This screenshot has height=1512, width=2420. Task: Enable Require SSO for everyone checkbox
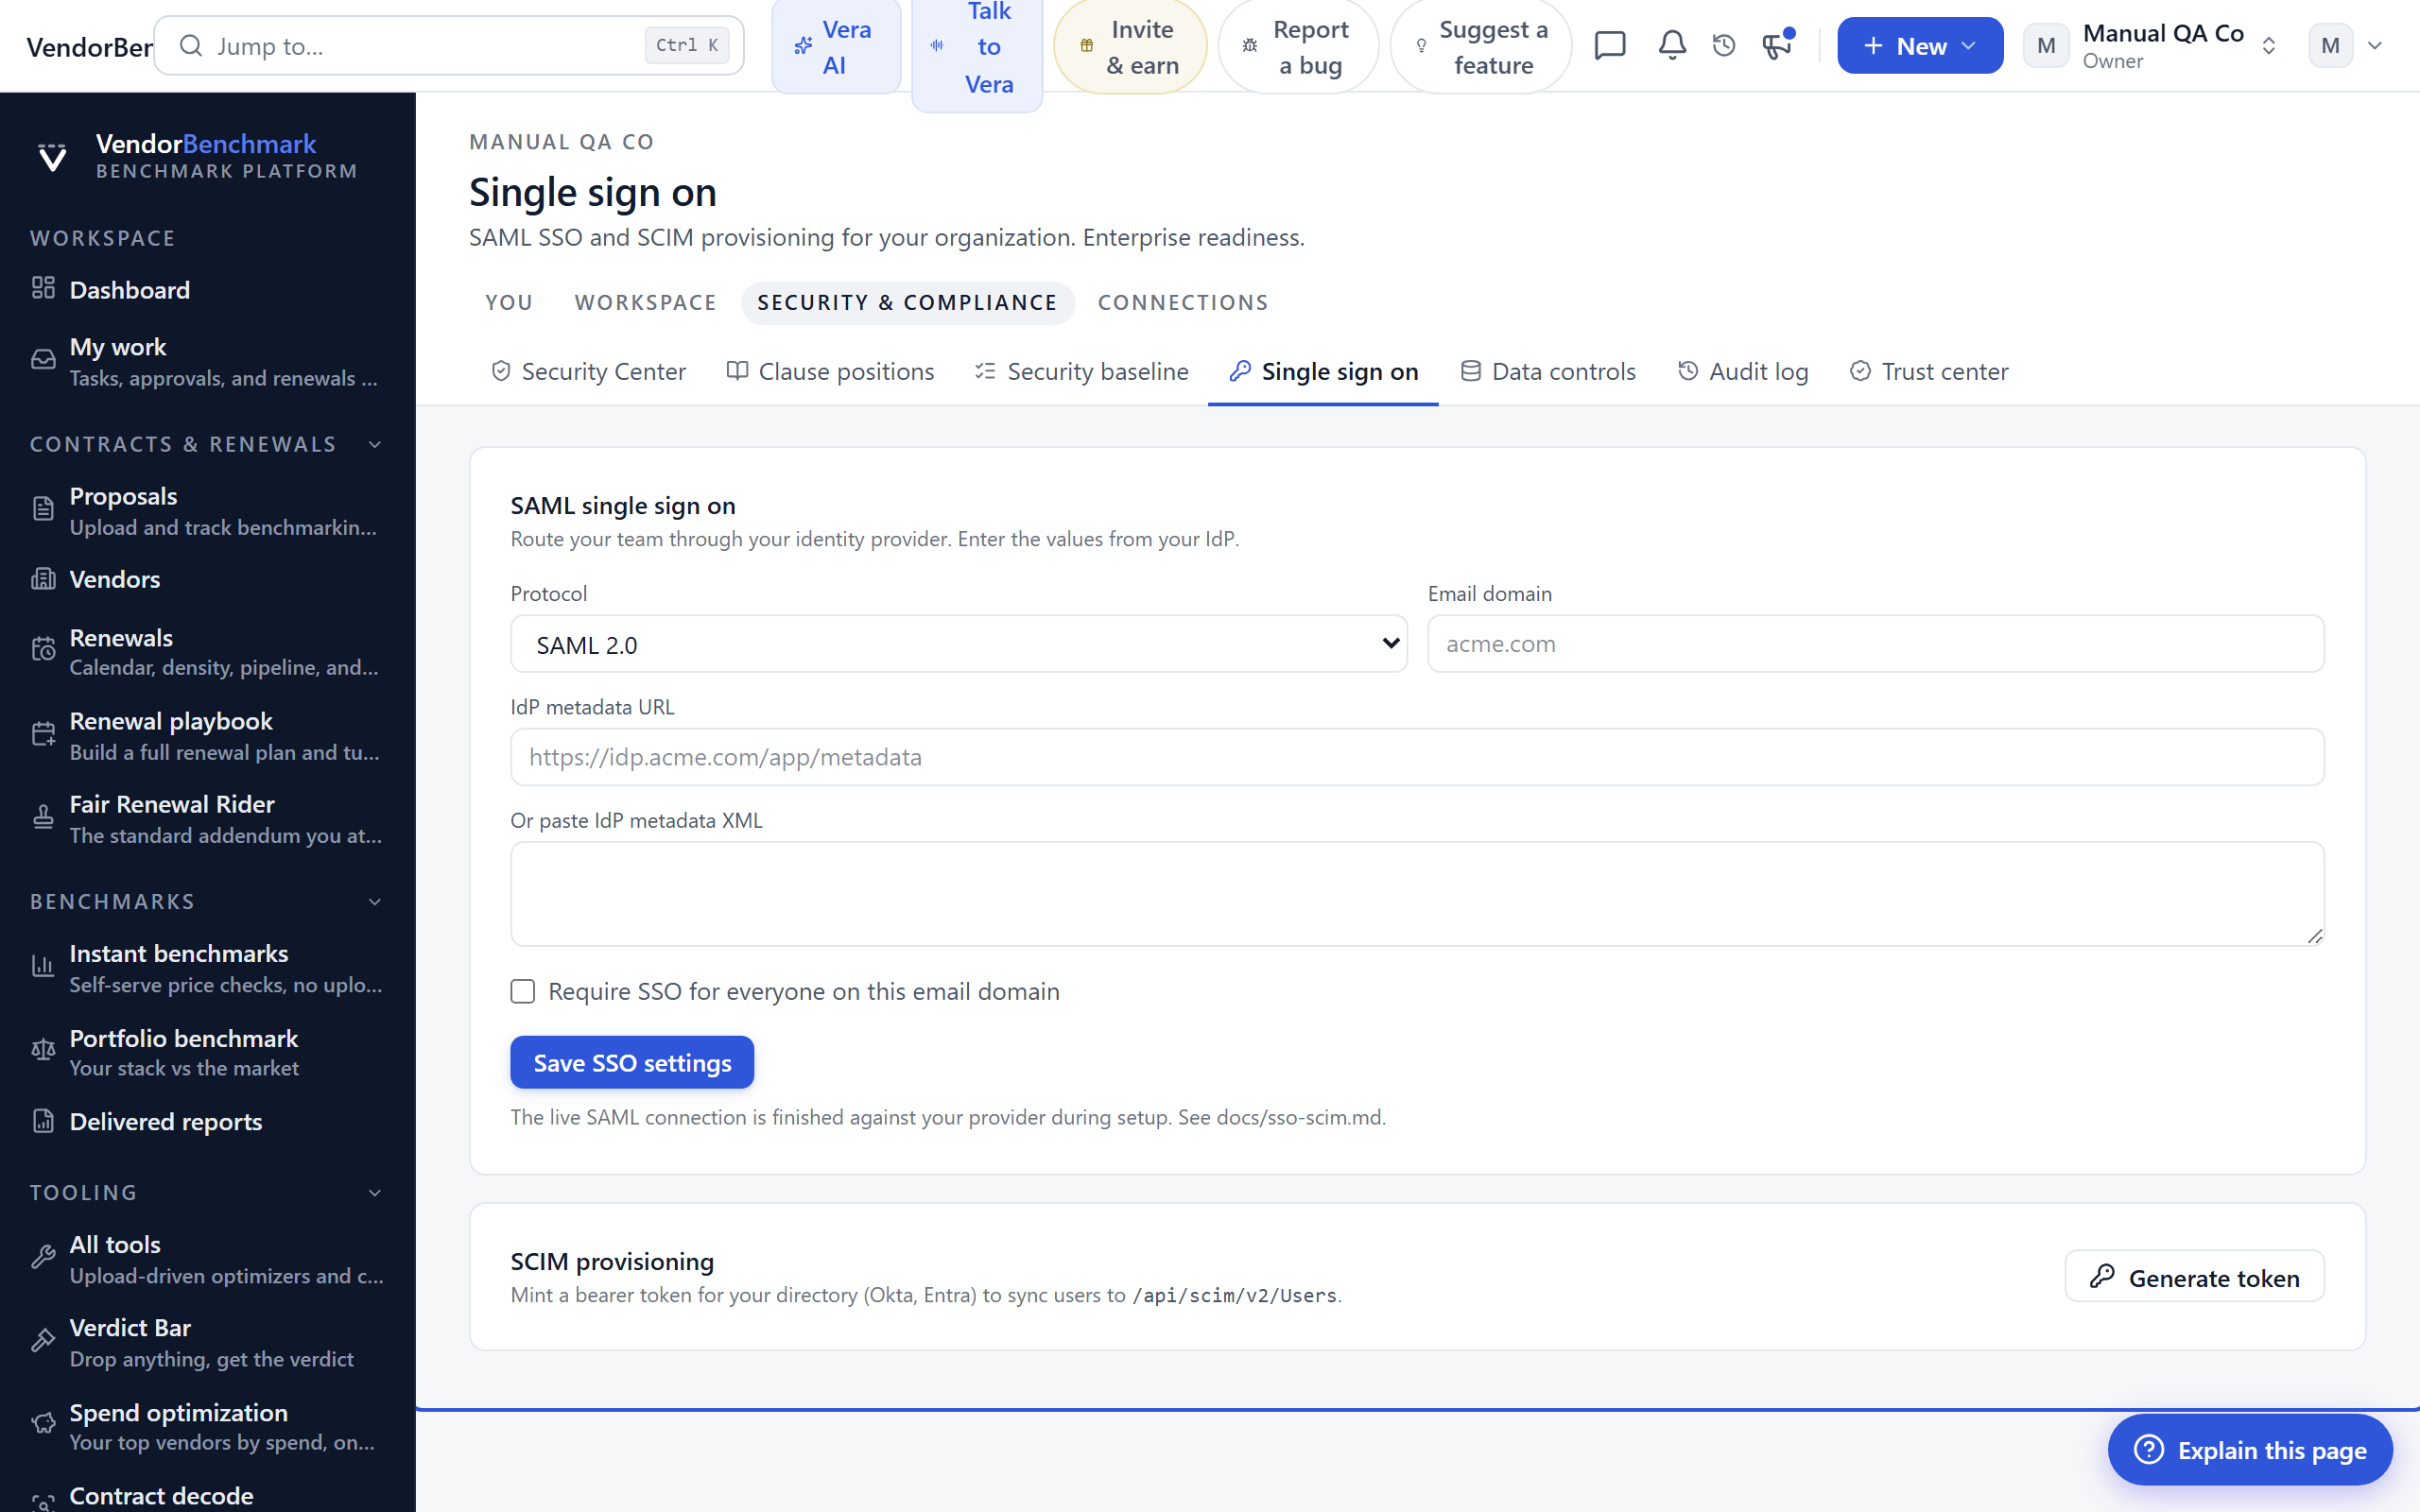point(522,991)
